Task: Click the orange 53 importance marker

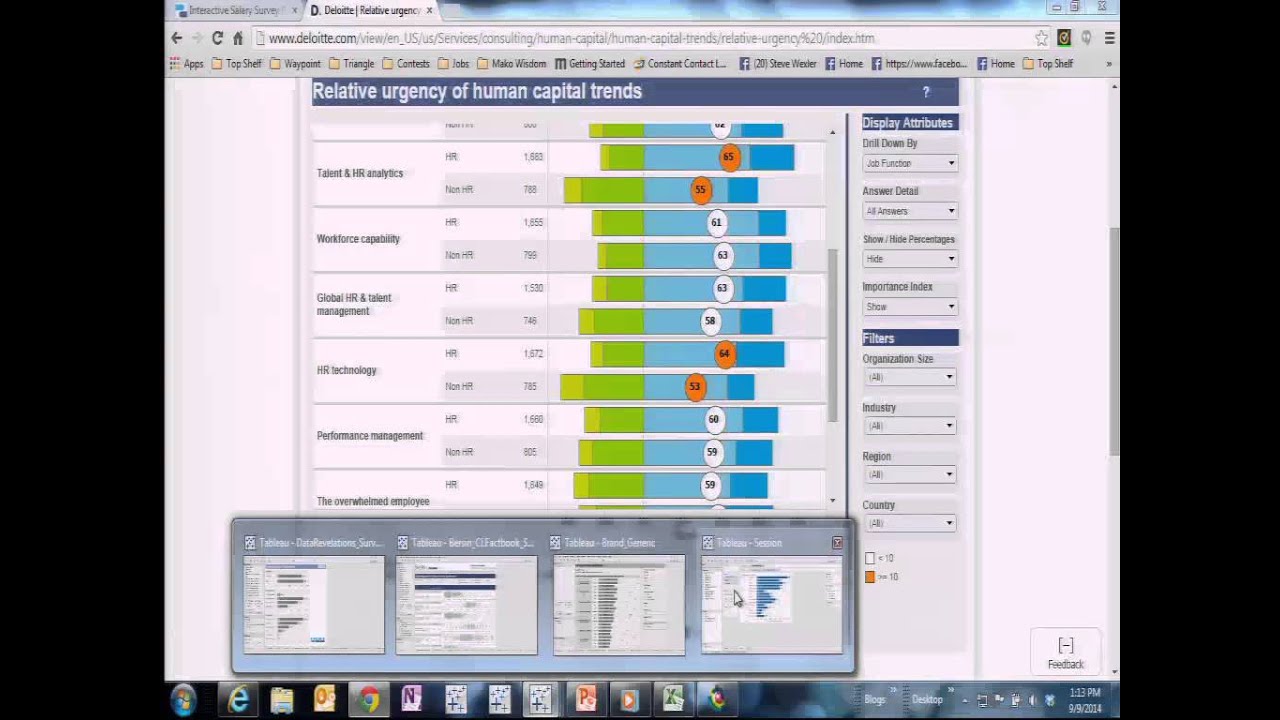Action: 695,387
